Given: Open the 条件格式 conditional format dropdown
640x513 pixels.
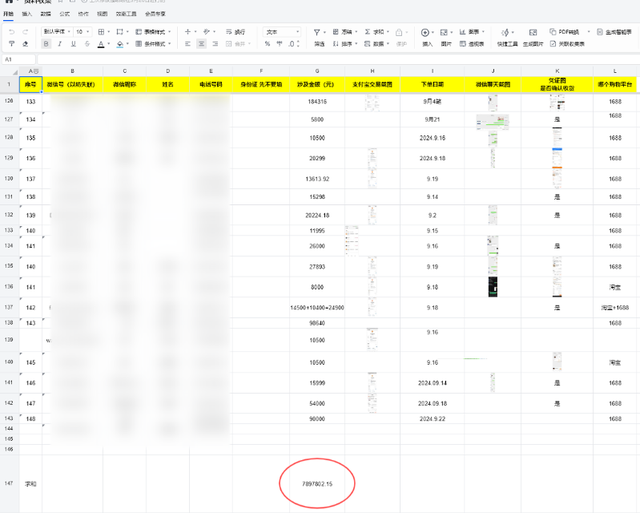Looking at the screenshot, I should coord(153,44).
